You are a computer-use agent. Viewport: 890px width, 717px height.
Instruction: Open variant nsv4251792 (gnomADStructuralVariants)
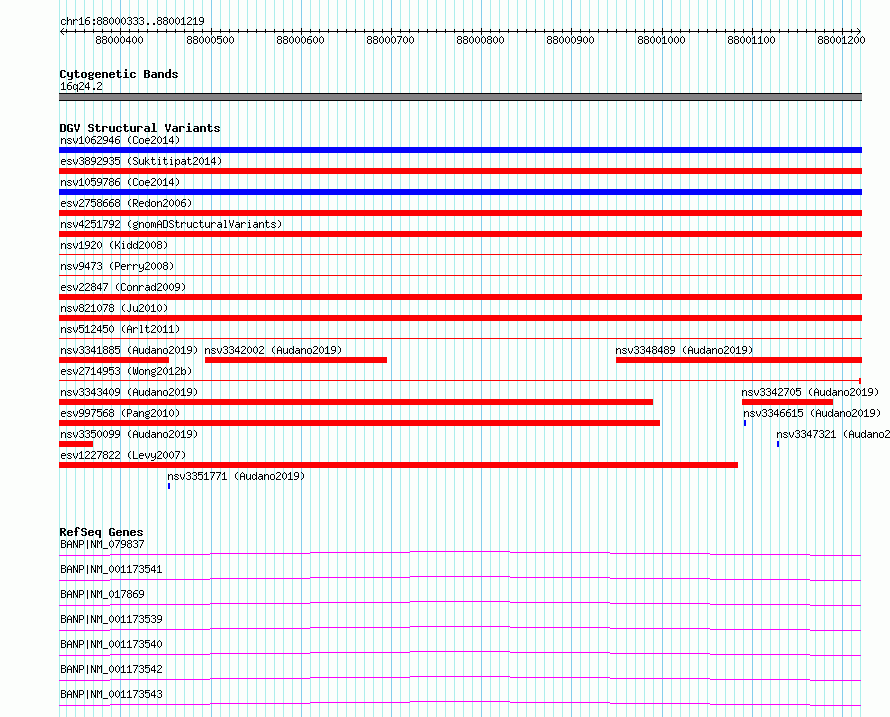(x=171, y=224)
